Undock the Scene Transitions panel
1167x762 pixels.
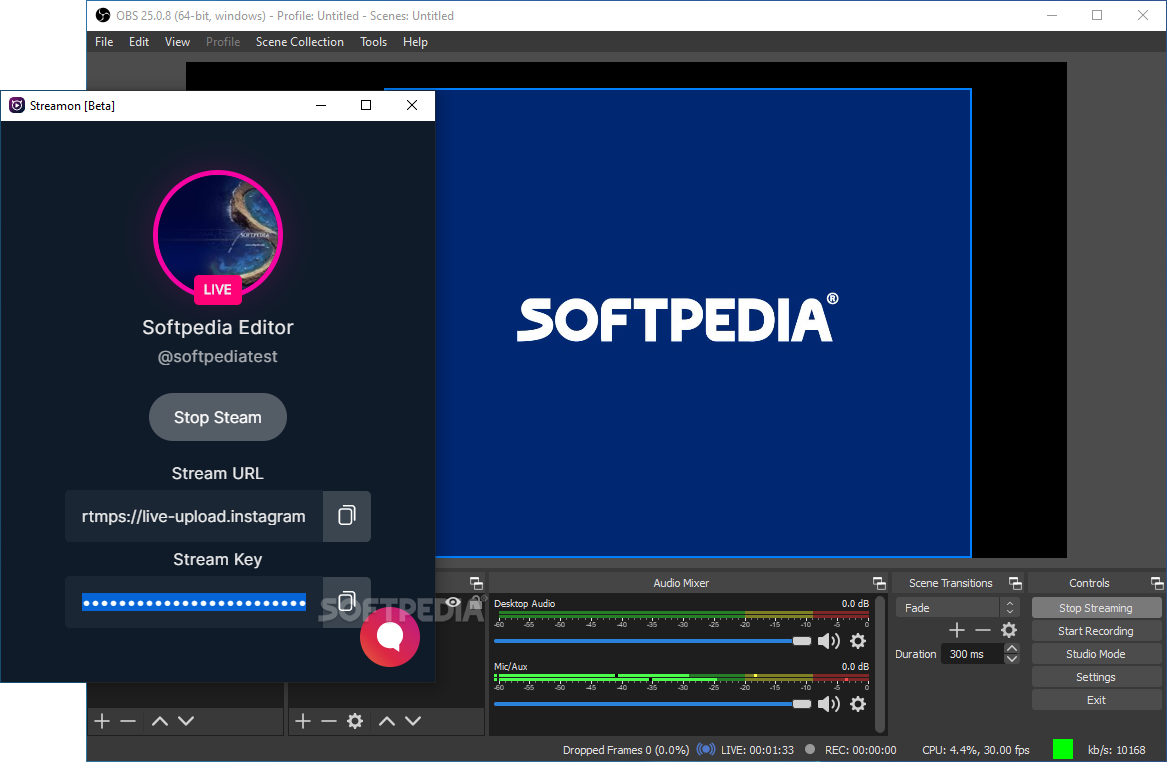1015,583
